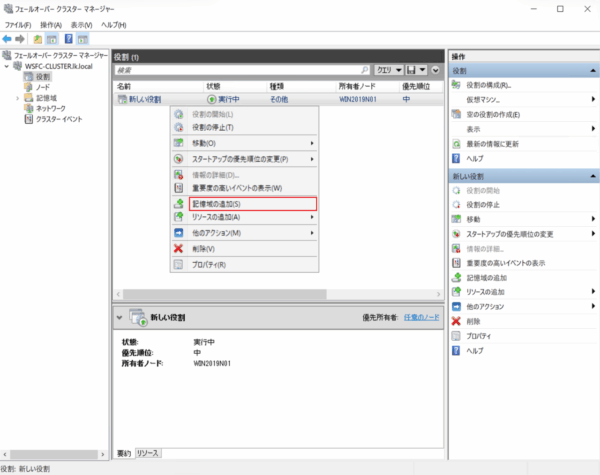Click the red X 削除 icon in actions pane

point(456,321)
